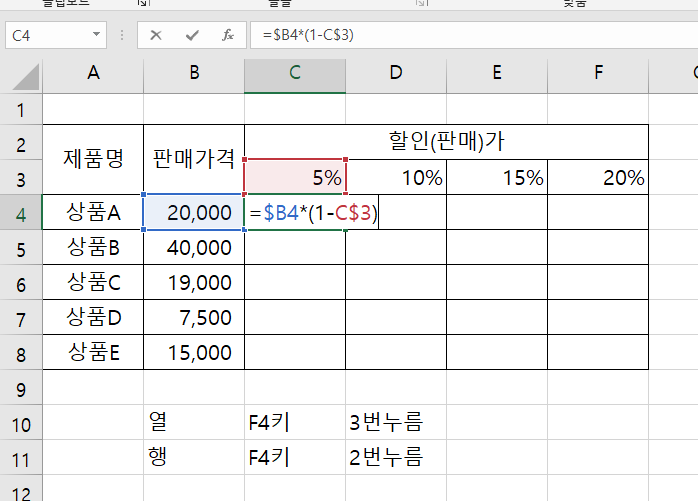Click the F4키 cell in row 10
The width and height of the screenshot is (698, 501).
point(295,422)
